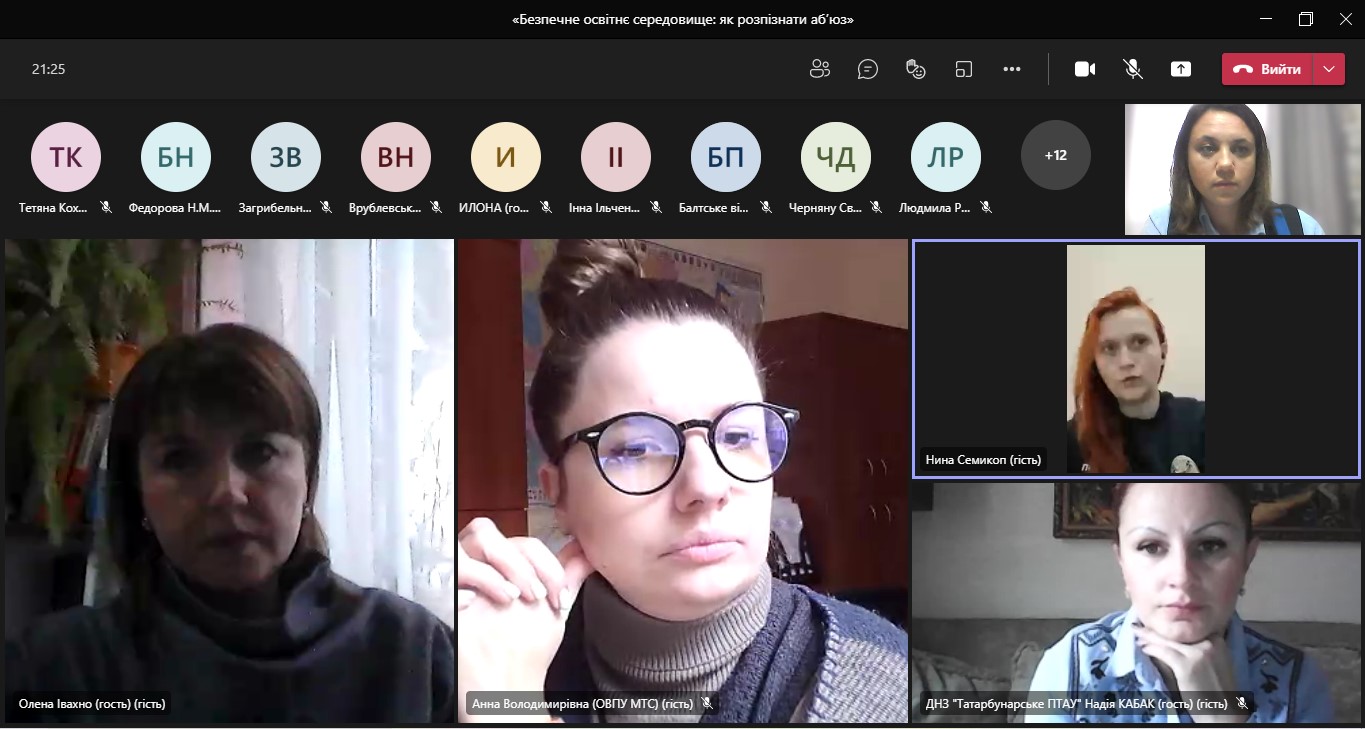Click the share content icon
This screenshot has width=1365, height=729.
tap(1181, 69)
